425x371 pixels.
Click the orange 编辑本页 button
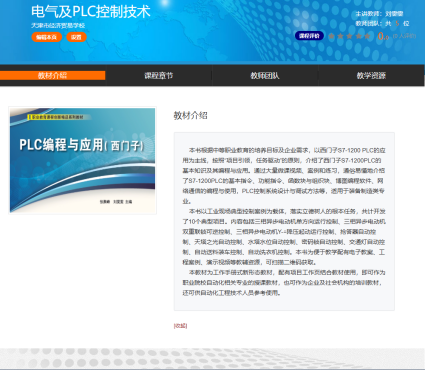(47, 37)
